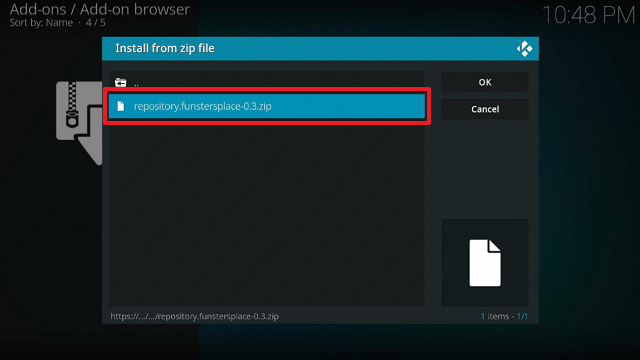
Task: Click the Kodi logo in dialog header
Action: point(524,49)
